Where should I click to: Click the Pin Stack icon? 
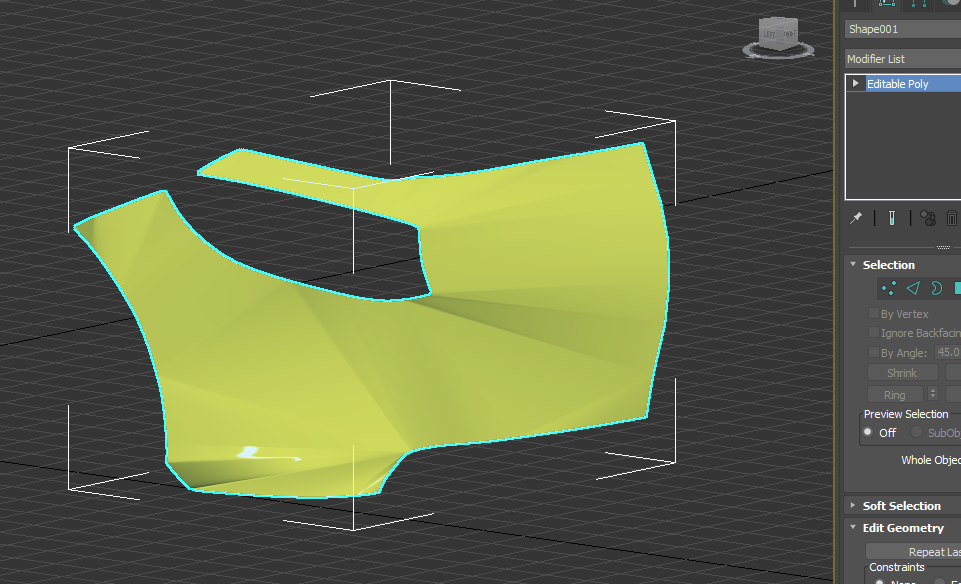856,218
